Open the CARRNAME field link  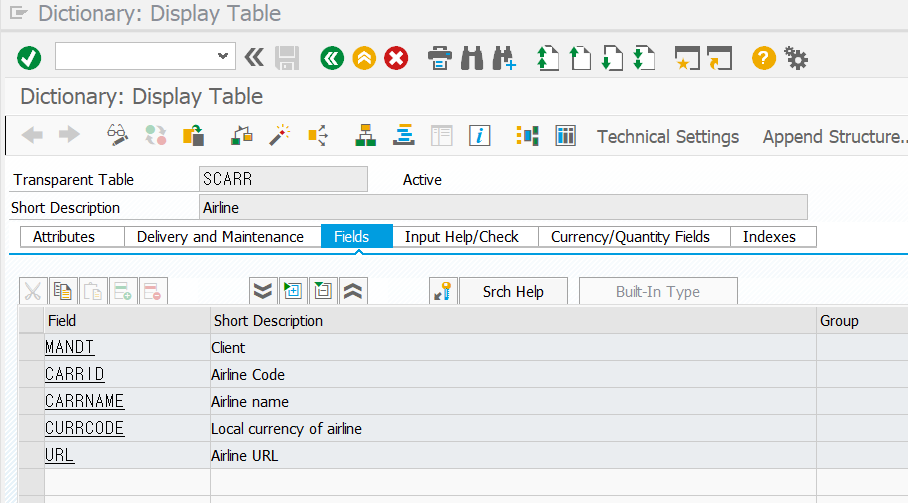[x=85, y=401]
